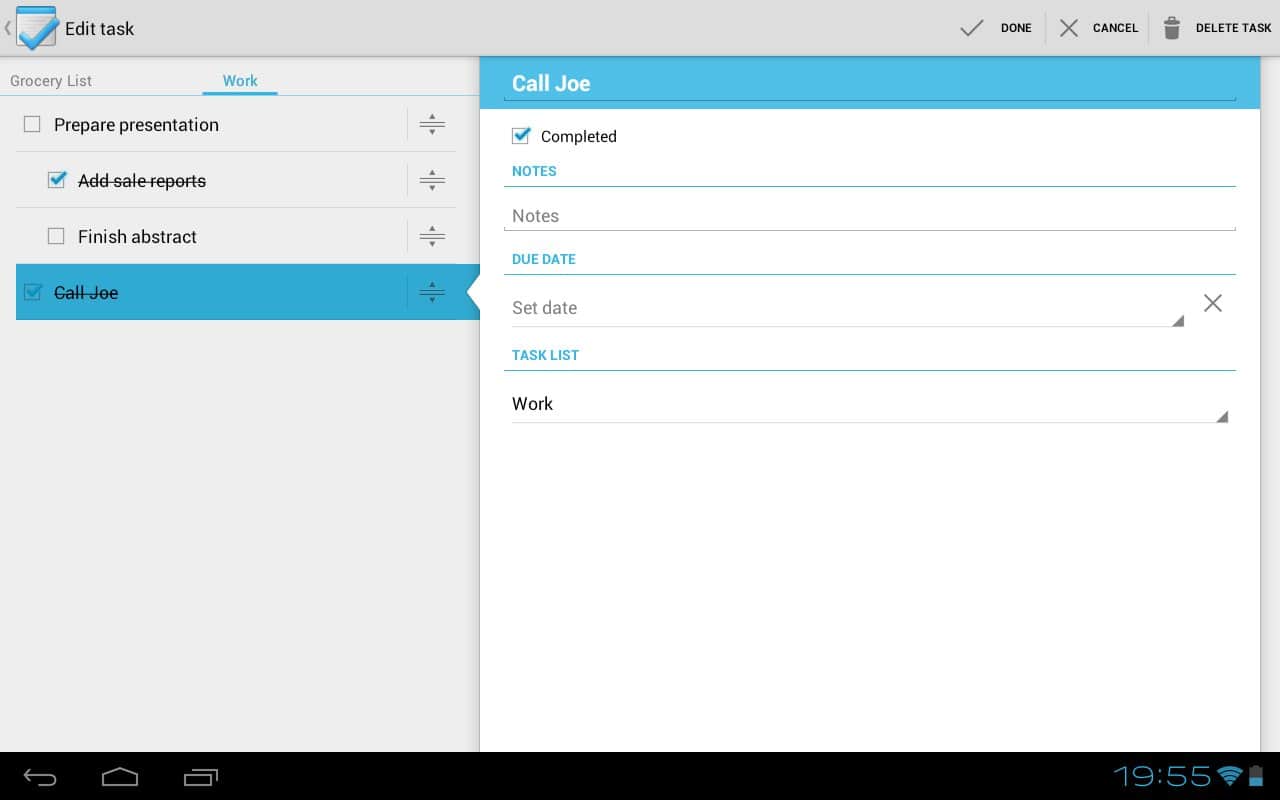
Task: Click the reorder handle for Finish abstract
Action: [432, 237]
